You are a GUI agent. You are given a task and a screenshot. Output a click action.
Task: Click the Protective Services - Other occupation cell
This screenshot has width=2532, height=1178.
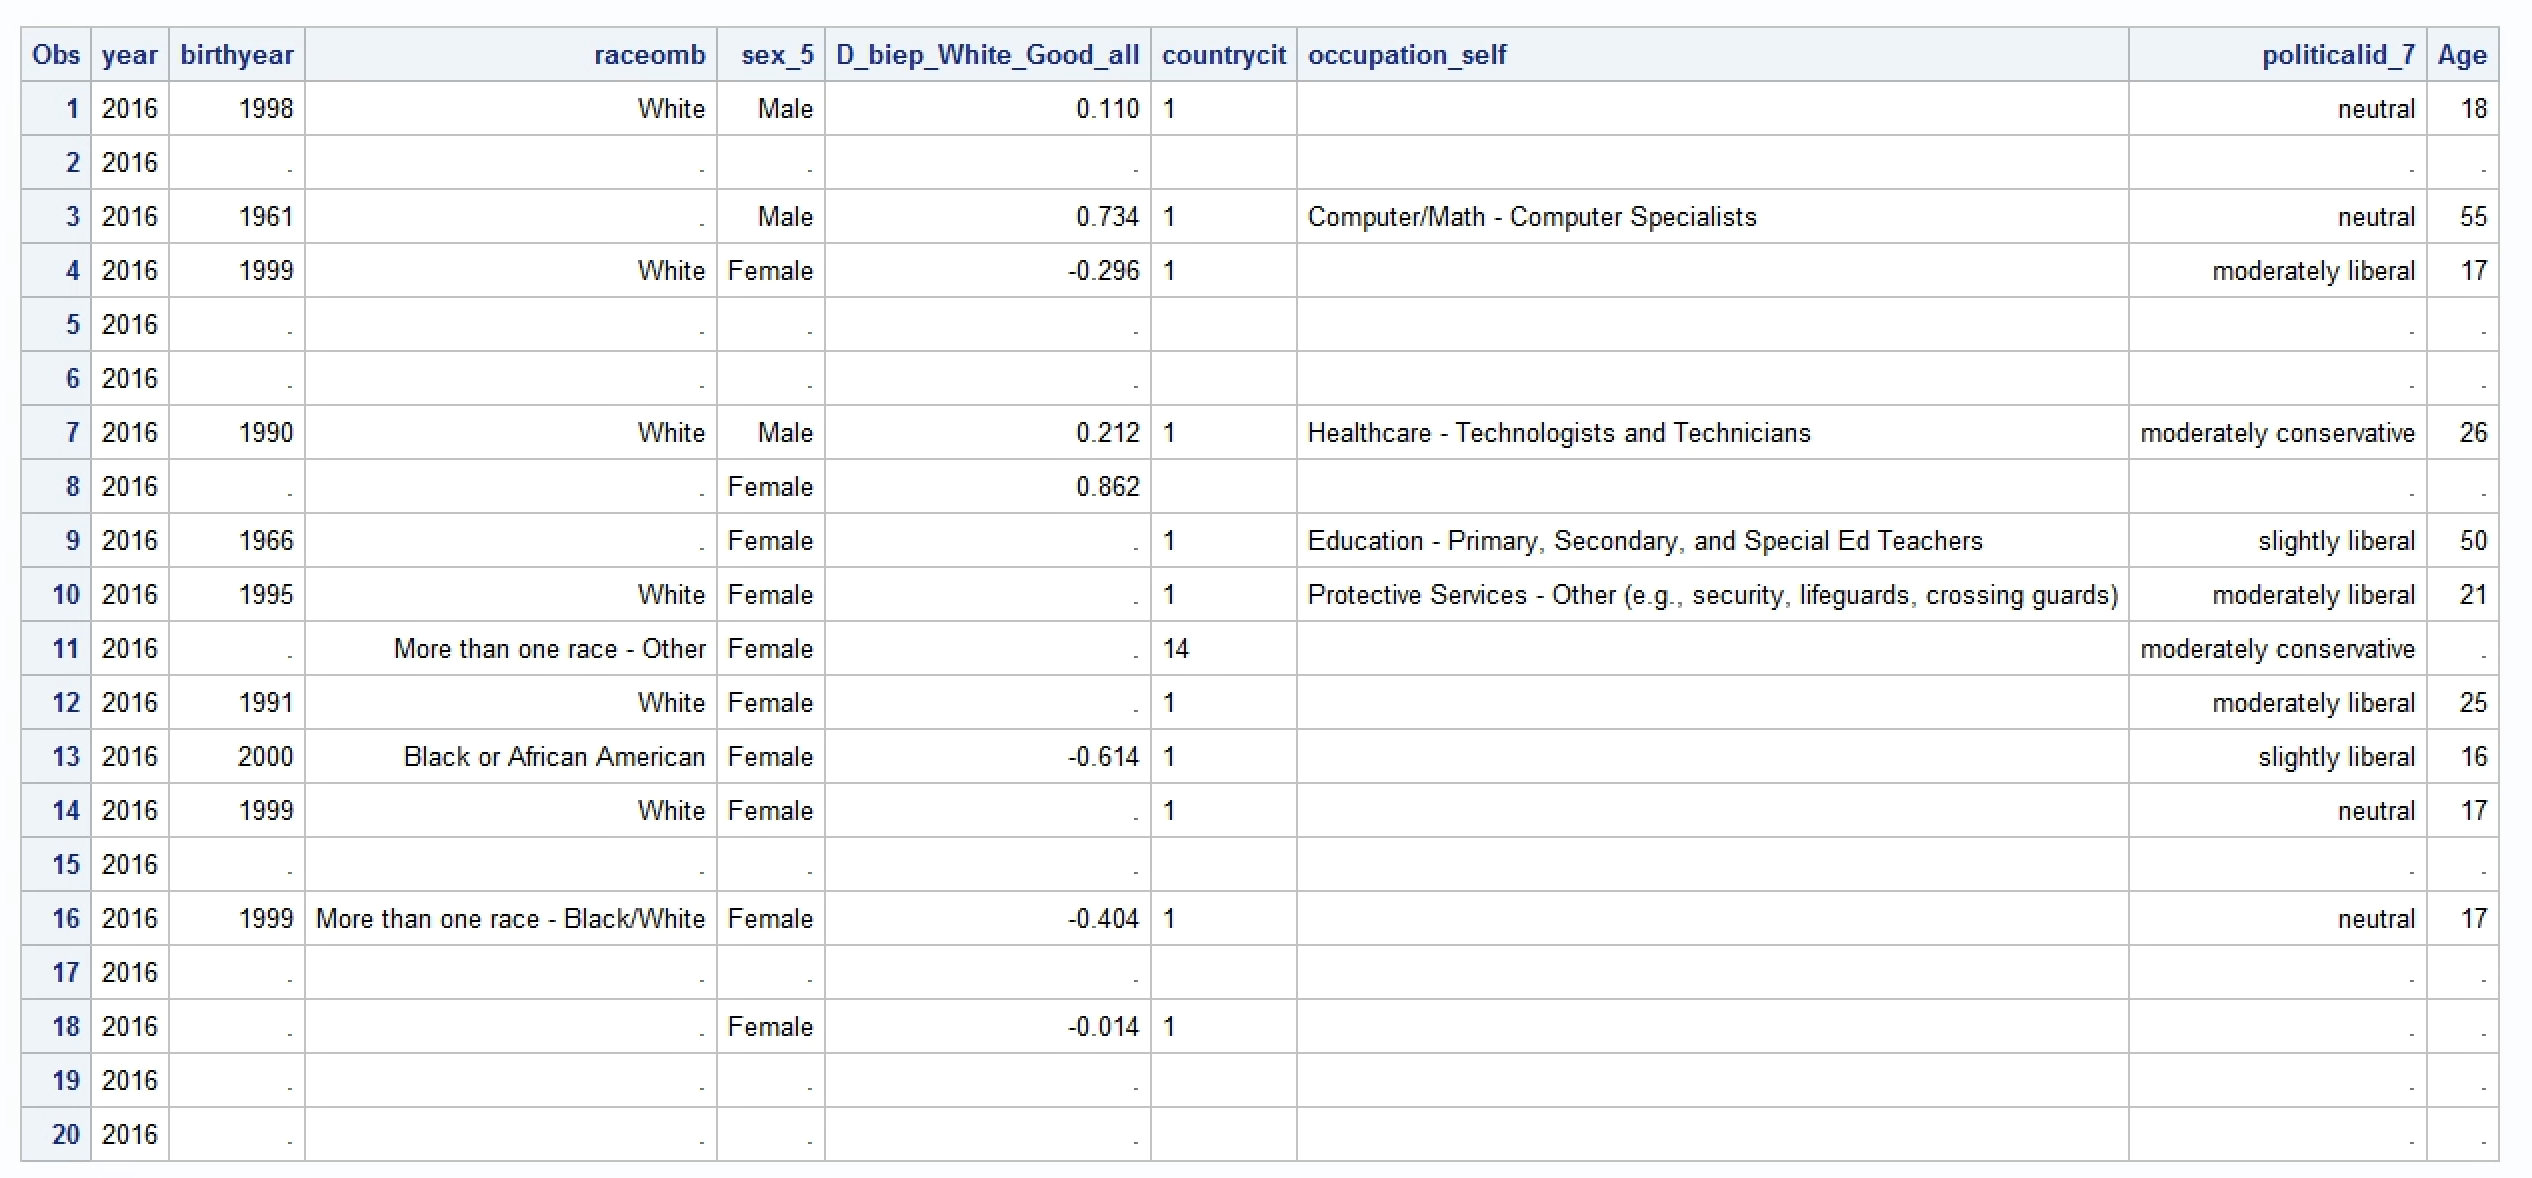click(1712, 595)
